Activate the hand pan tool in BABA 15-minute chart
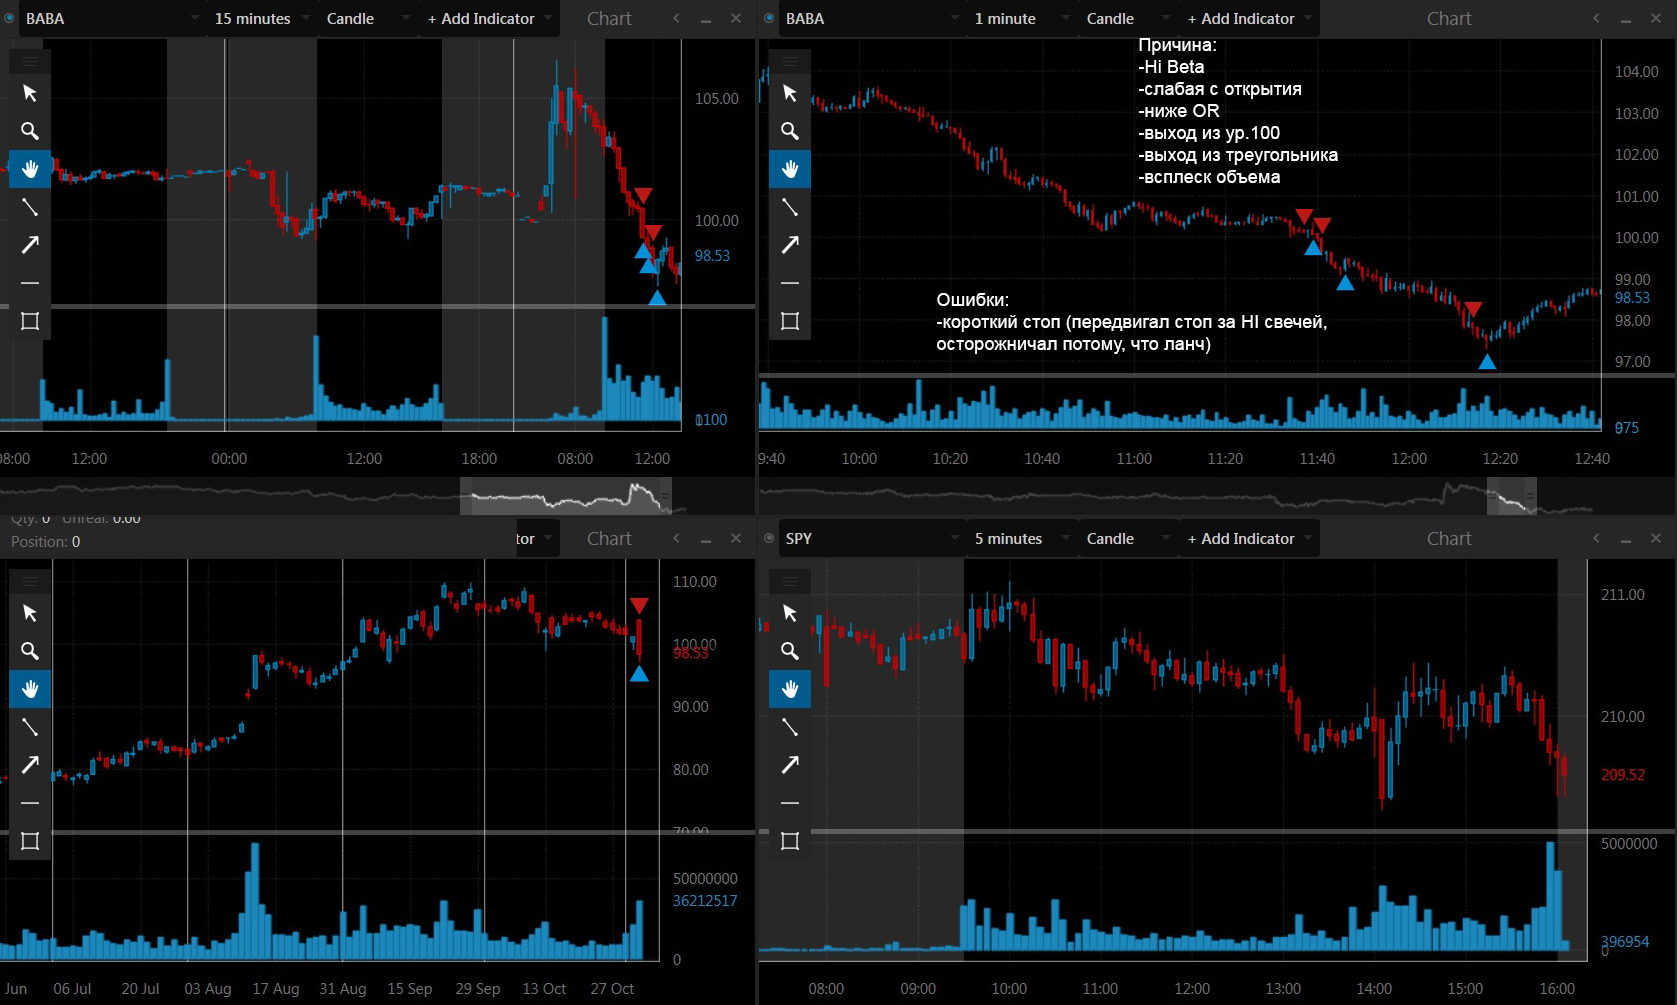 [x=30, y=169]
